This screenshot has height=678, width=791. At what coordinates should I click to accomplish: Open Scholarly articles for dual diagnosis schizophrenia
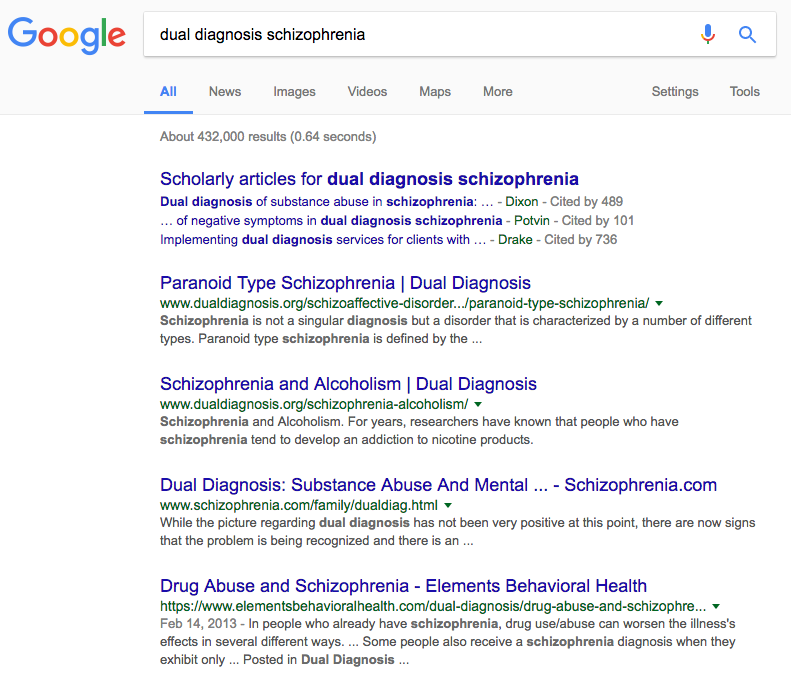pyautogui.click(x=369, y=180)
